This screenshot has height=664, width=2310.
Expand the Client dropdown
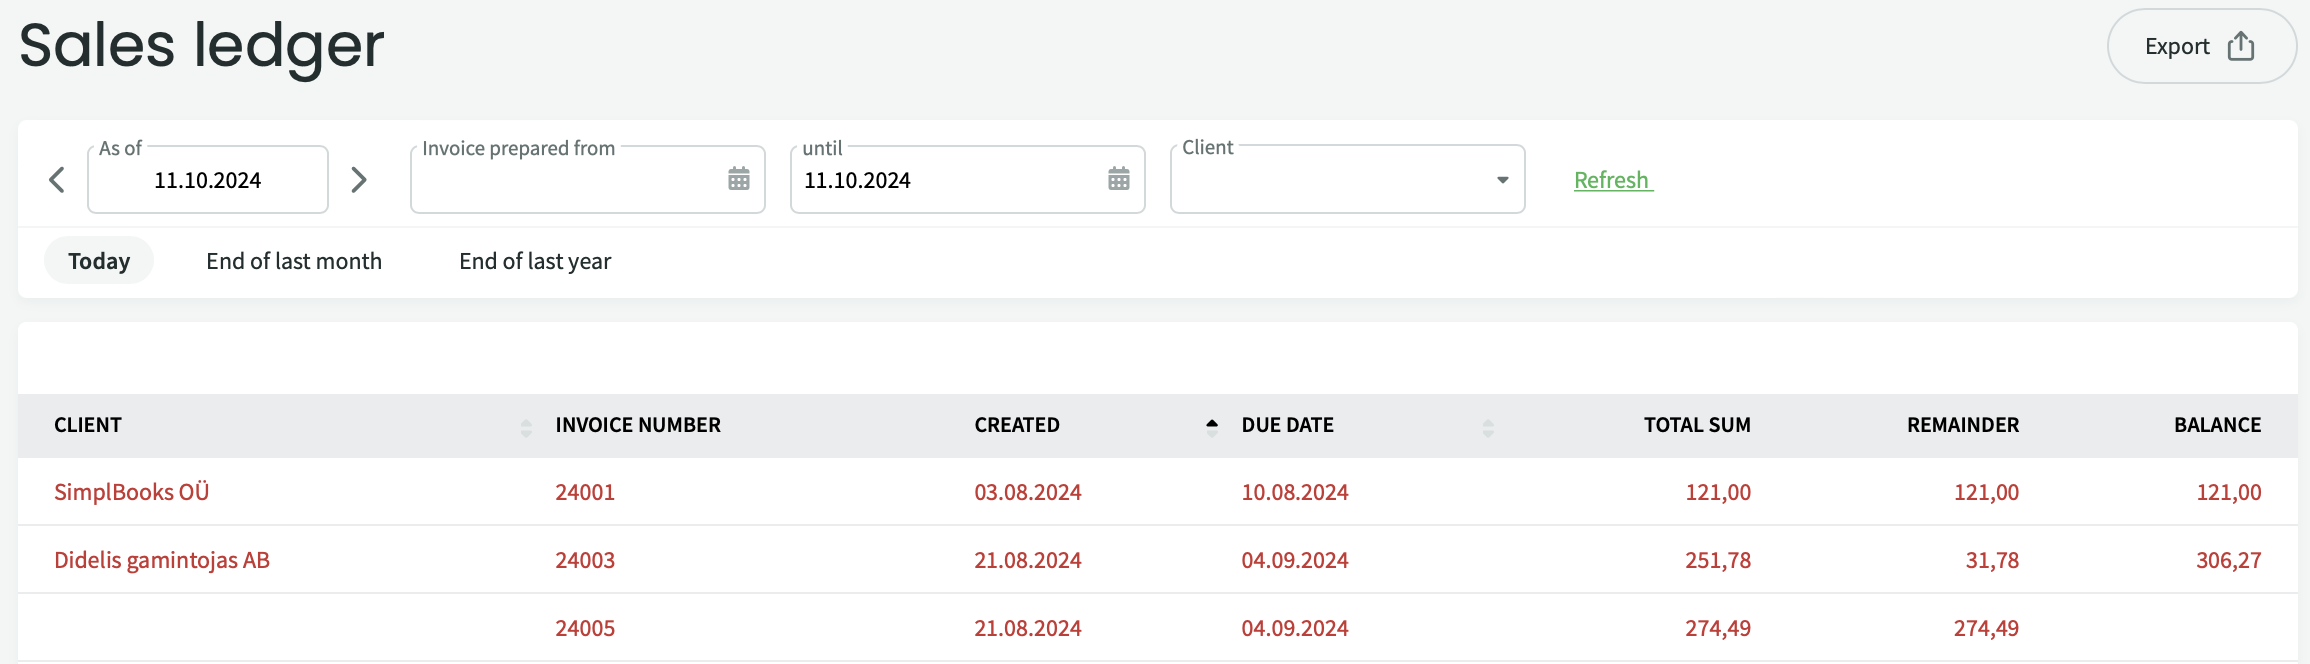pos(1501,180)
